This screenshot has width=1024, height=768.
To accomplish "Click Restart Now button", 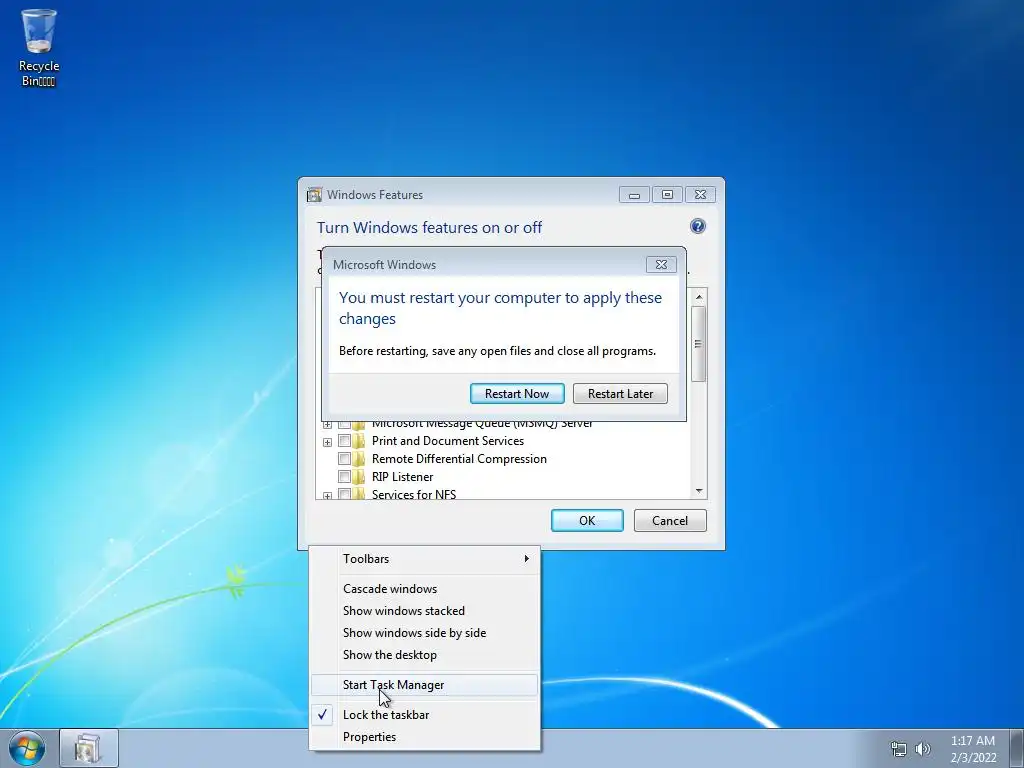I will click(517, 393).
